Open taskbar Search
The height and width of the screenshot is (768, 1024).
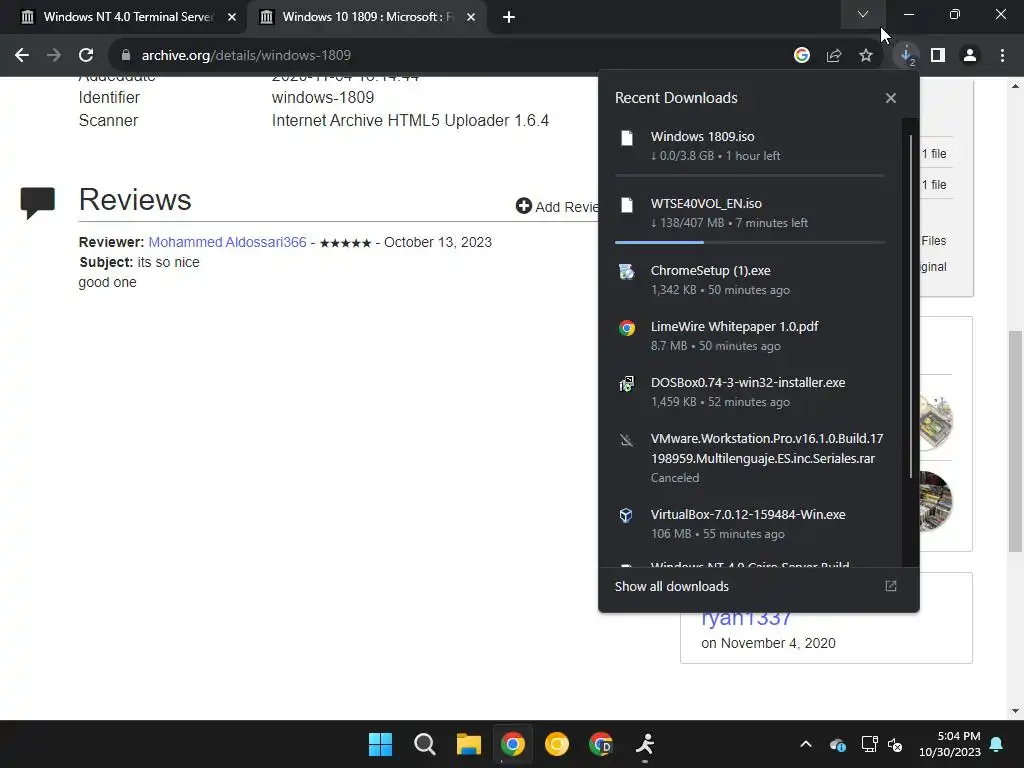[x=424, y=744]
